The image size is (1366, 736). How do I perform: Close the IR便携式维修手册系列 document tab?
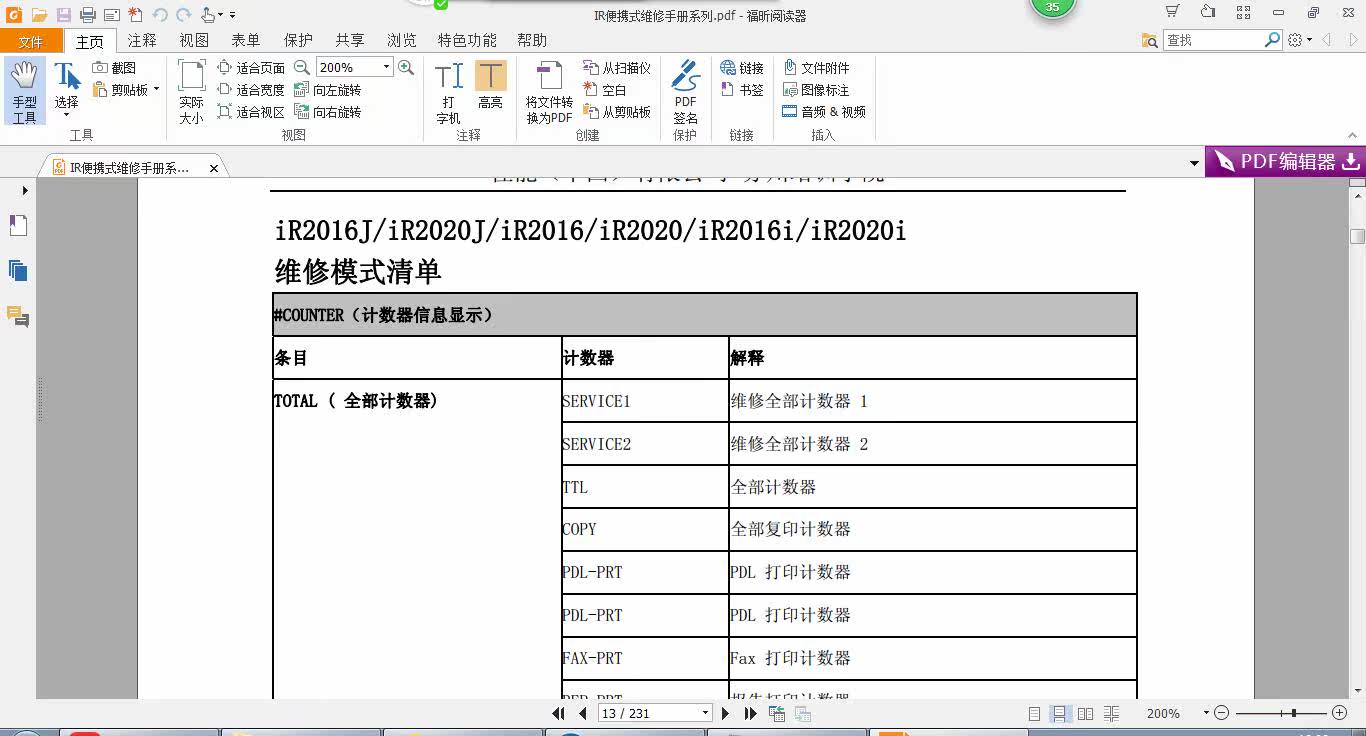point(214,169)
